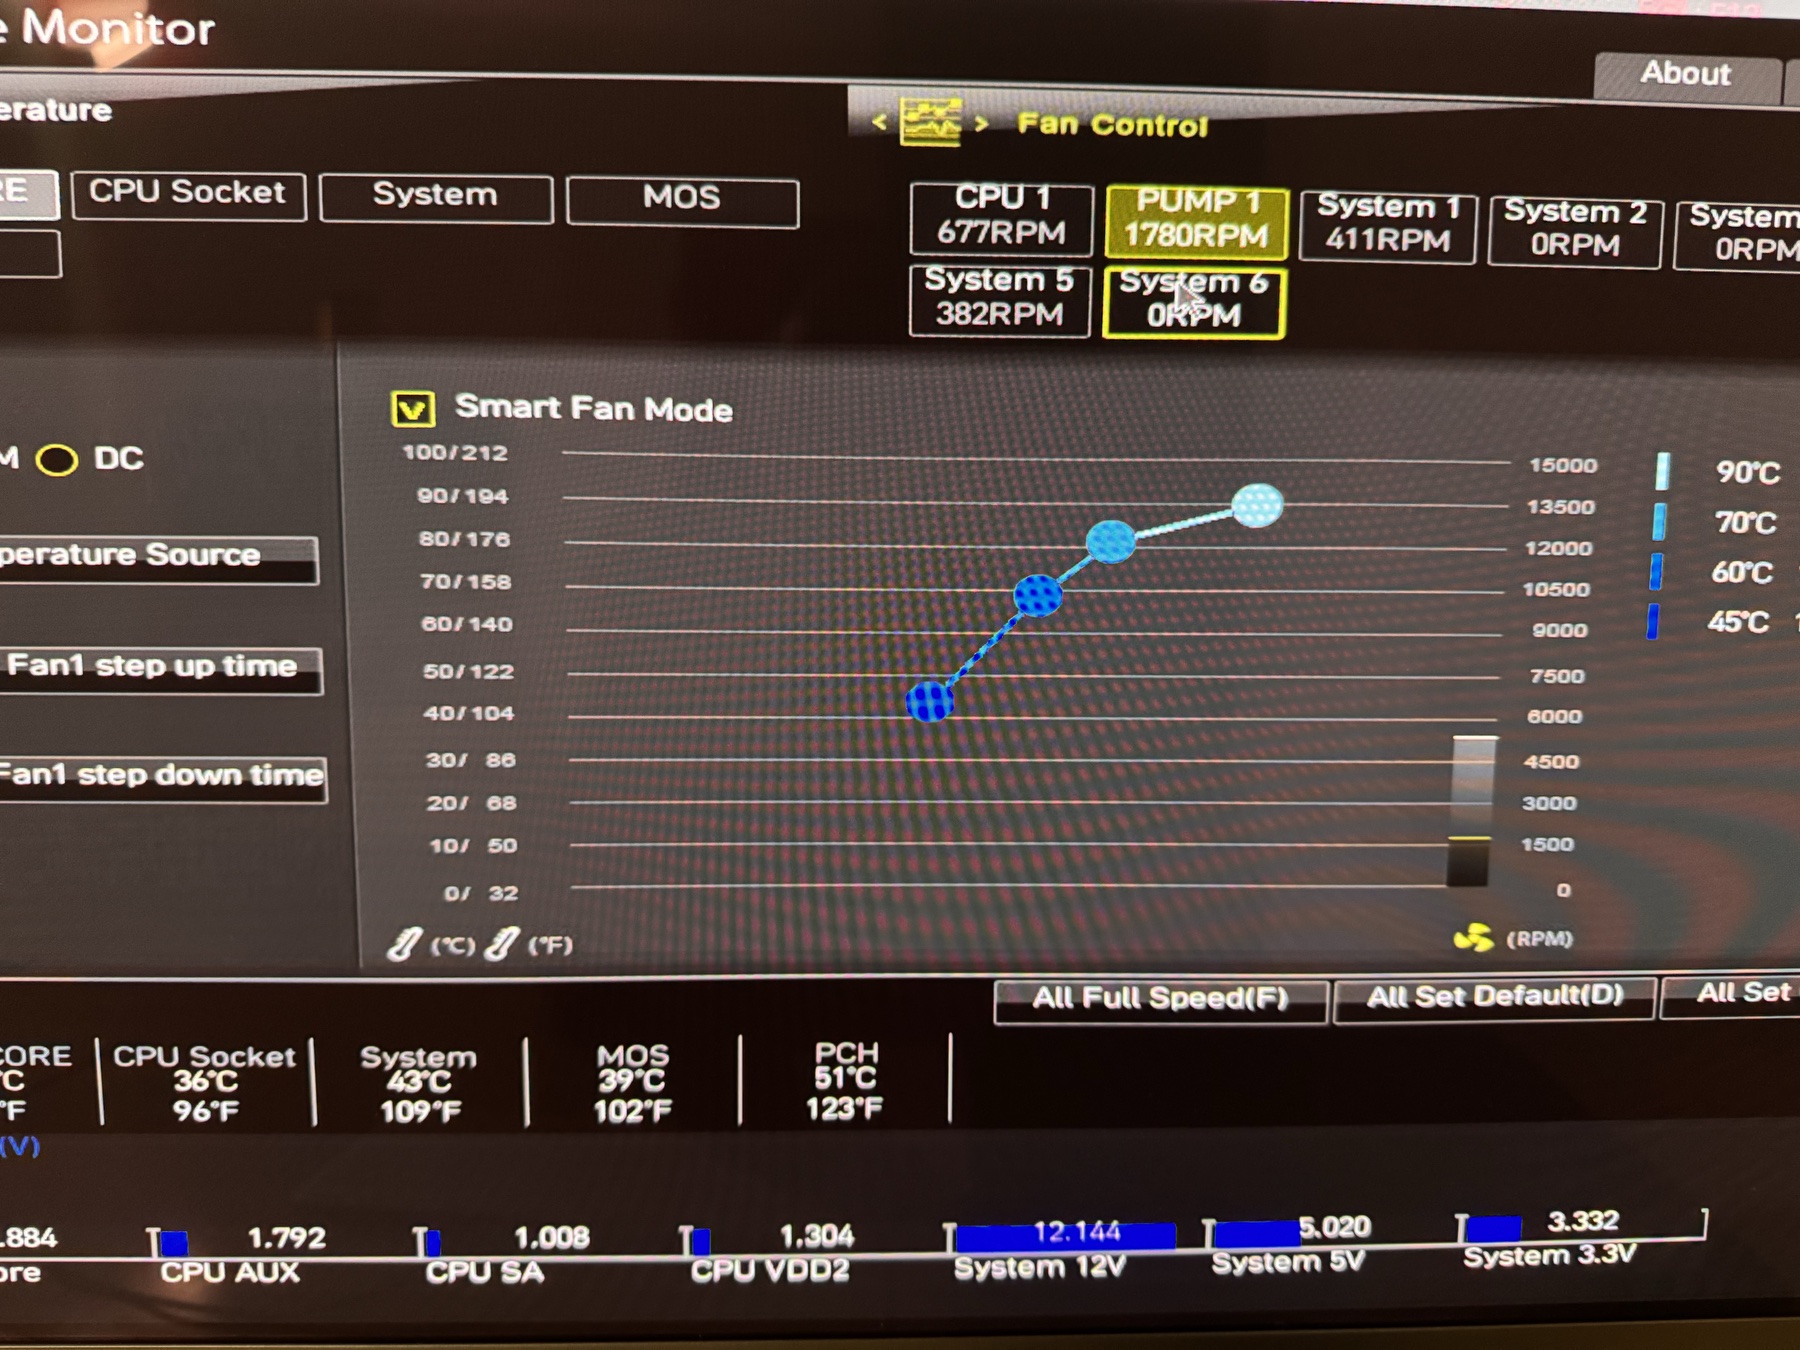Click the PCH 51°C temperature reading

click(846, 1080)
